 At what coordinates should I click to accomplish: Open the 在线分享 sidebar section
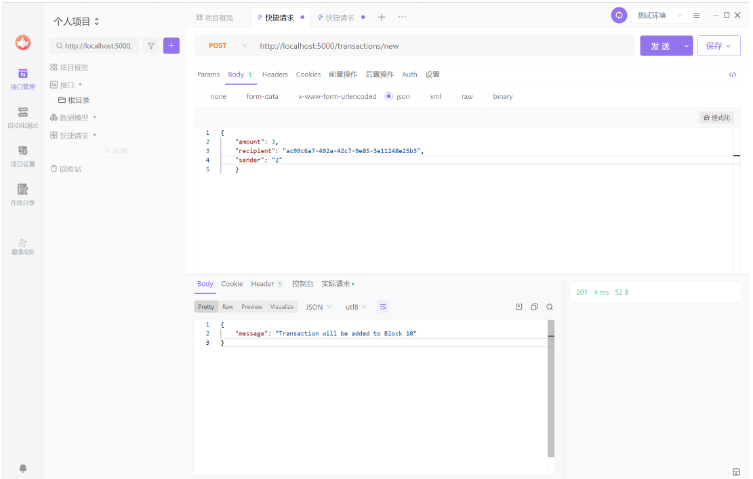23,195
